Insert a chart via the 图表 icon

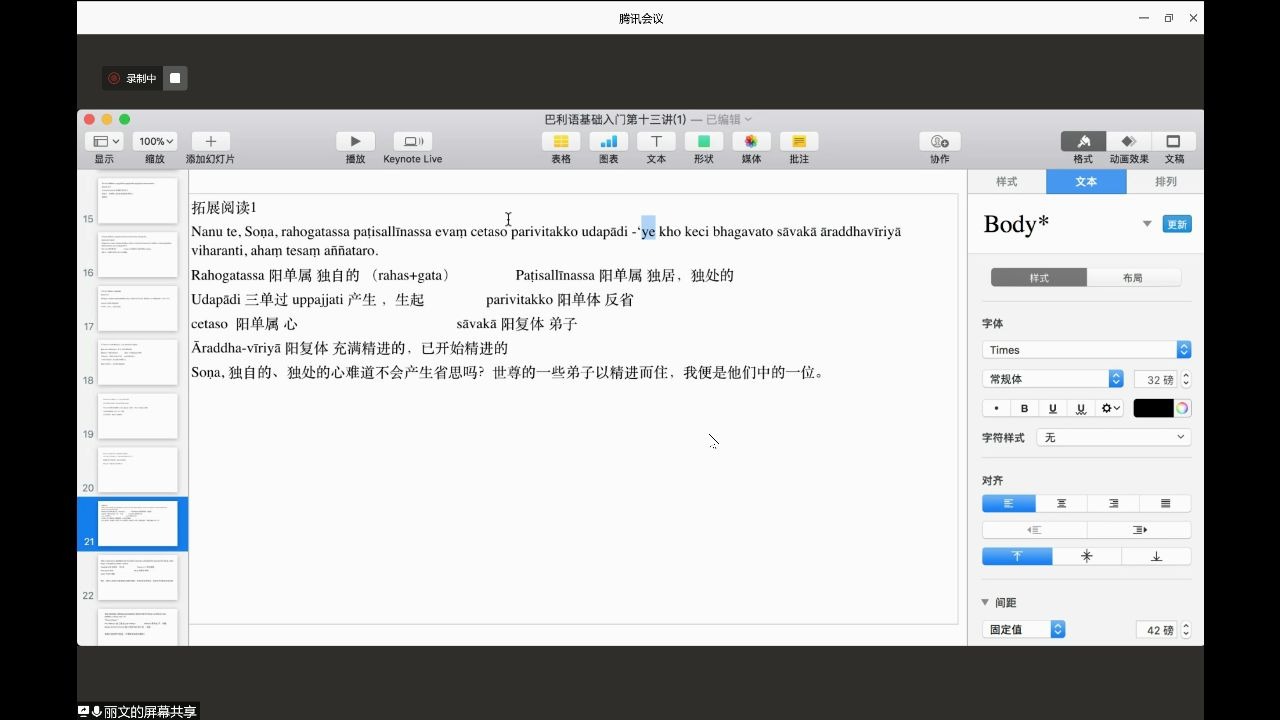point(608,142)
